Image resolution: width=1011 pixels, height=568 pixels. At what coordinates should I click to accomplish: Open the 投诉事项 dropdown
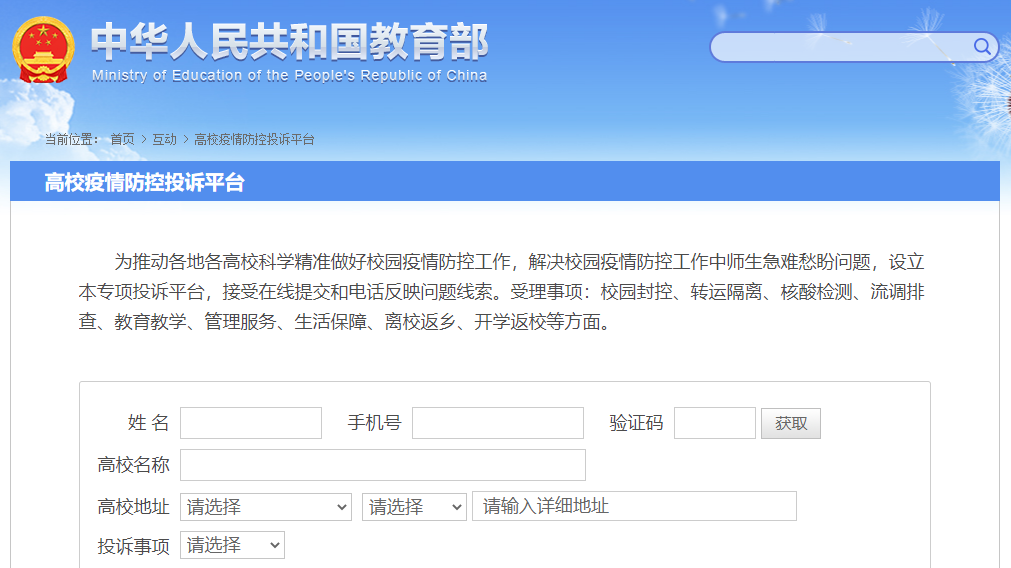coord(232,545)
